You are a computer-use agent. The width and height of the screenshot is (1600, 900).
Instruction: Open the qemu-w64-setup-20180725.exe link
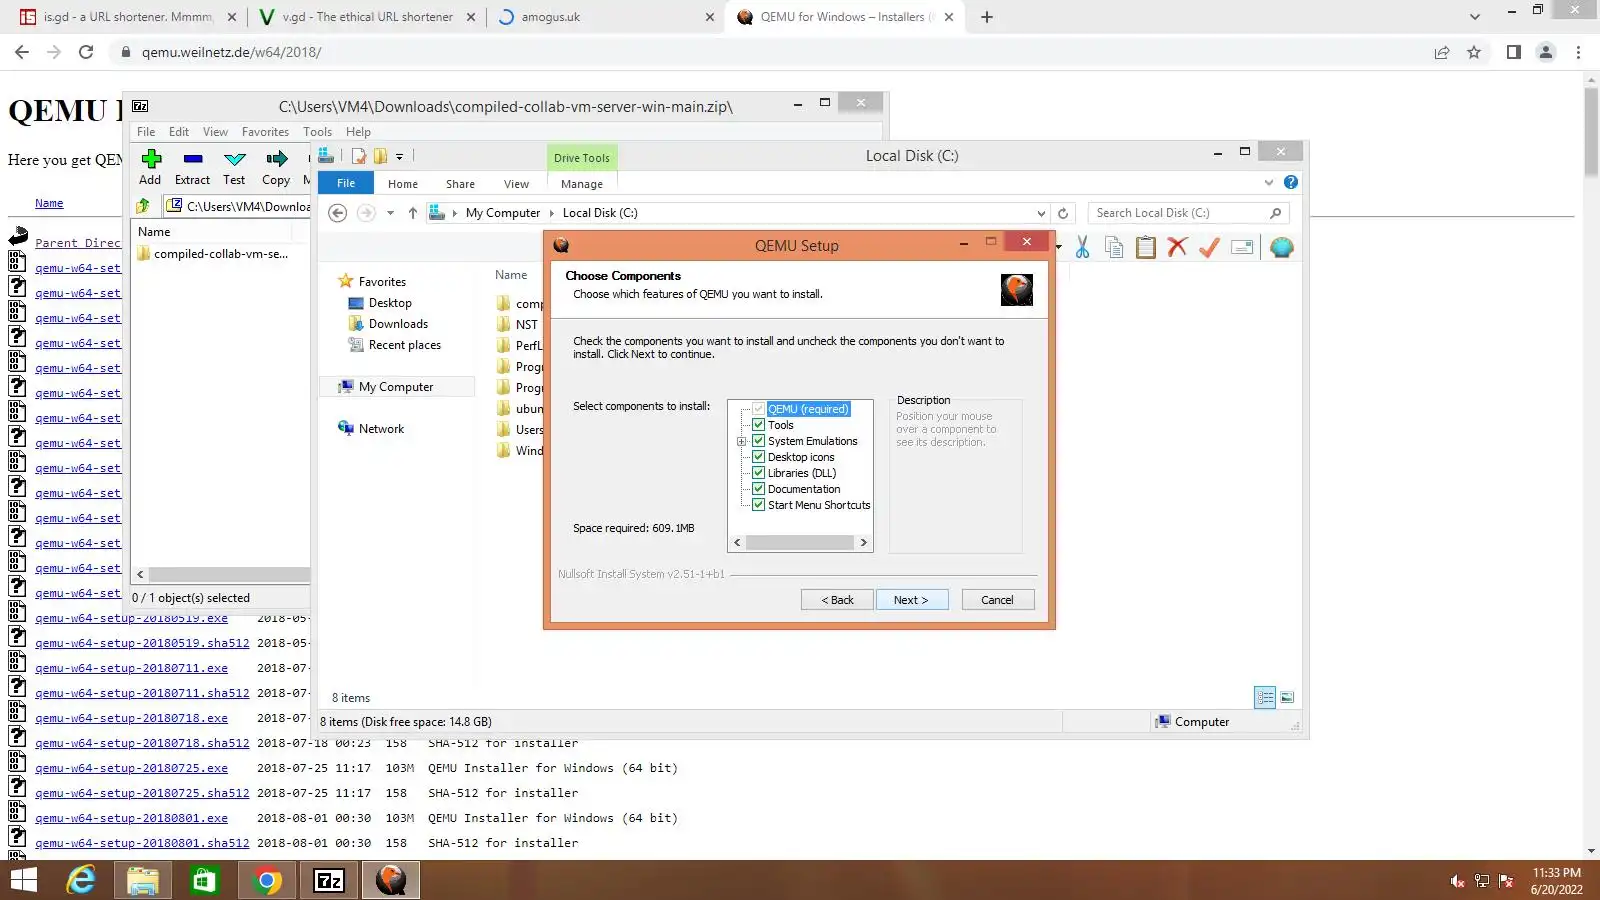pos(131,768)
